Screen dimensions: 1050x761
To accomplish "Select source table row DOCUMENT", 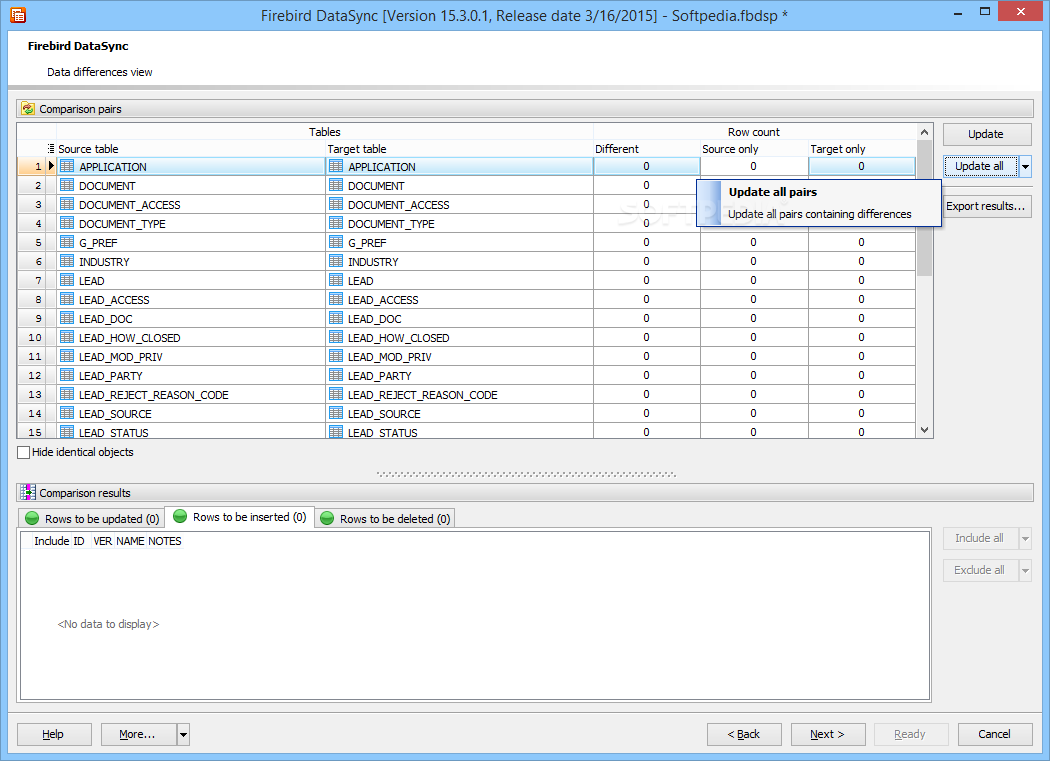I will tap(190, 186).
